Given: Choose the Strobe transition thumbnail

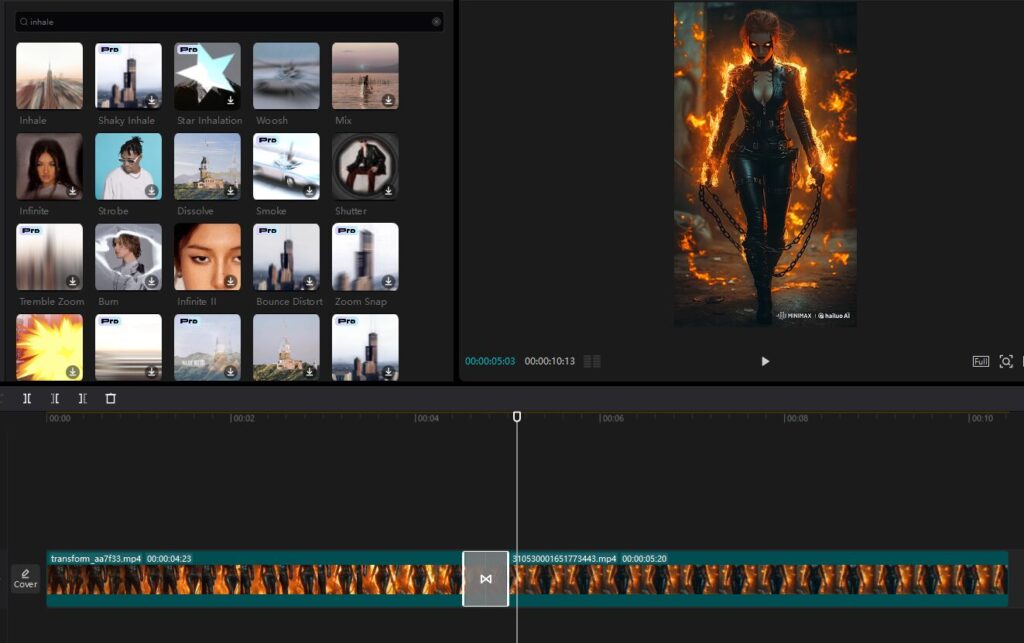Looking at the screenshot, I should 129,166.
